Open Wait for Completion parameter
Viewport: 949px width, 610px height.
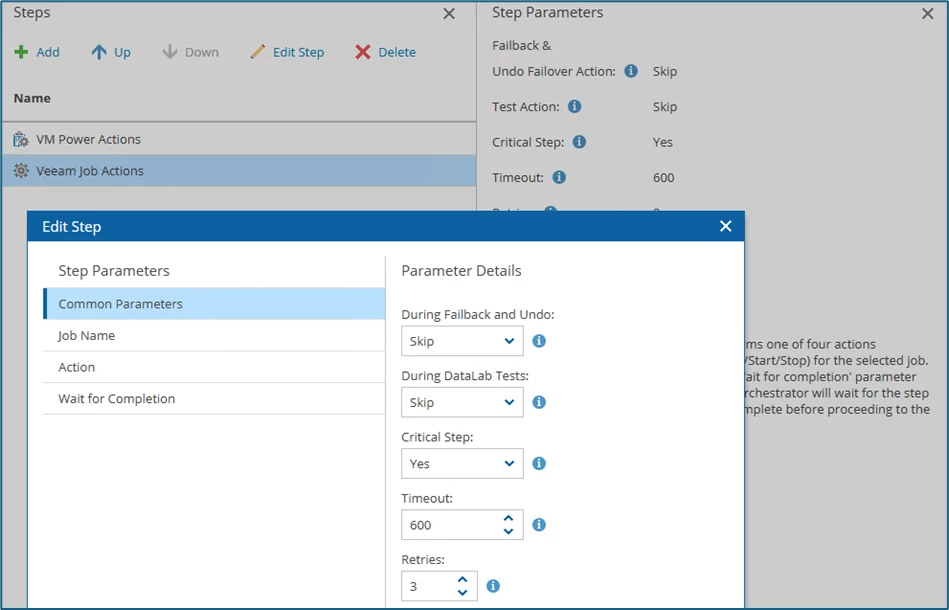117,399
